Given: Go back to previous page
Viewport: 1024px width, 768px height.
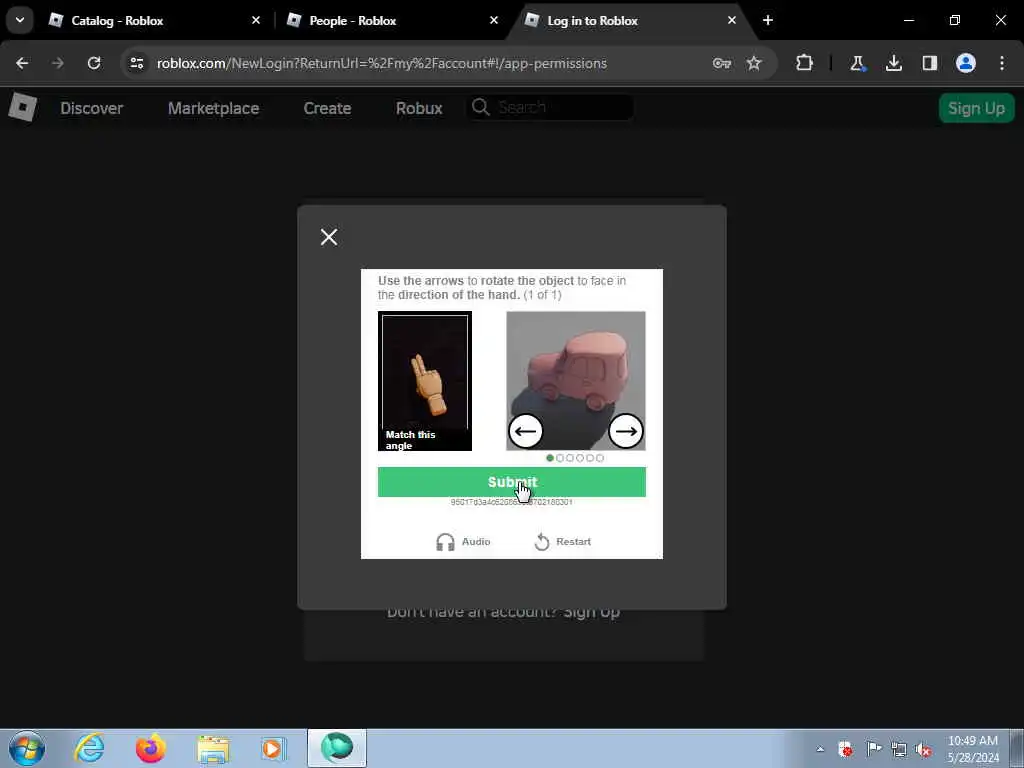Looking at the screenshot, I should tap(22, 63).
